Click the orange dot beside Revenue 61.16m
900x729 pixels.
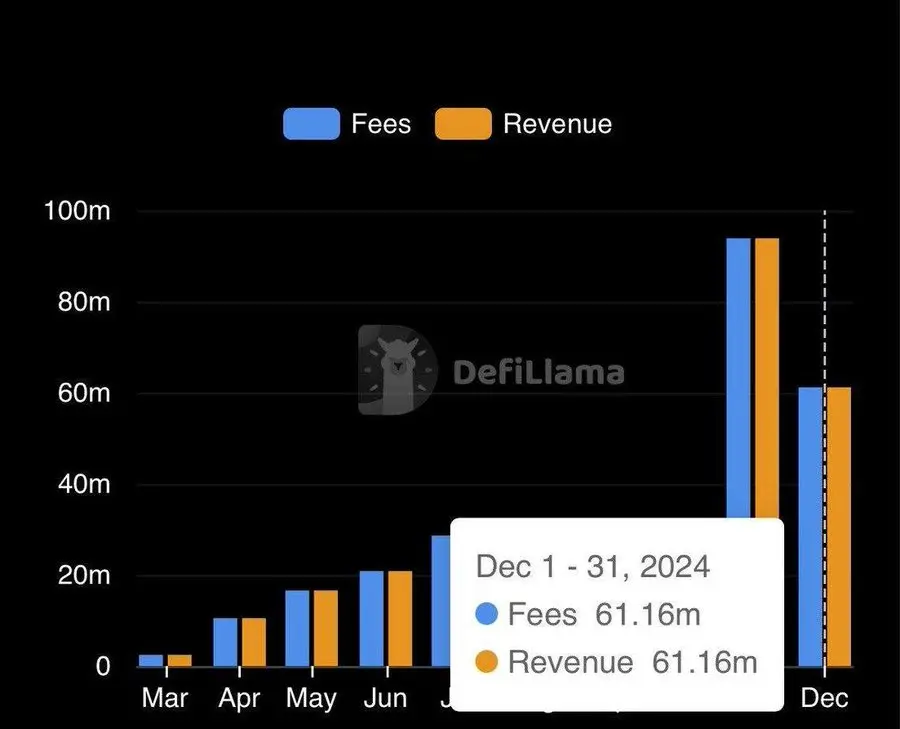[x=487, y=662]
